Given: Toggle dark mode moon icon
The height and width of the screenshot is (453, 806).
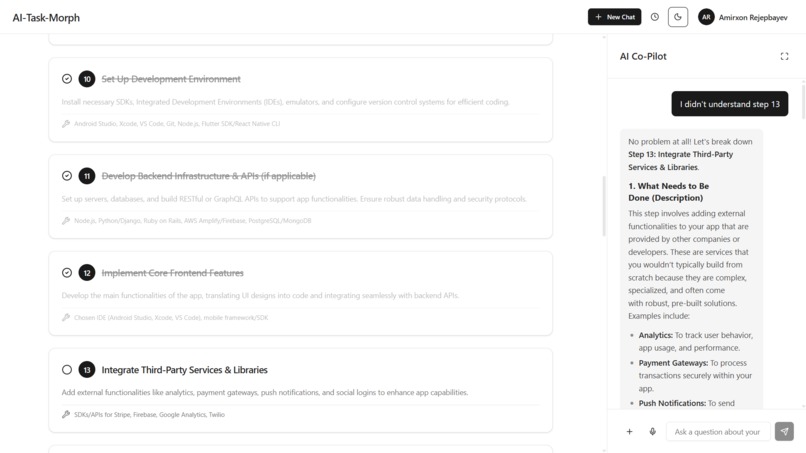Looking at the screenshot, I should tap(677, 17).
